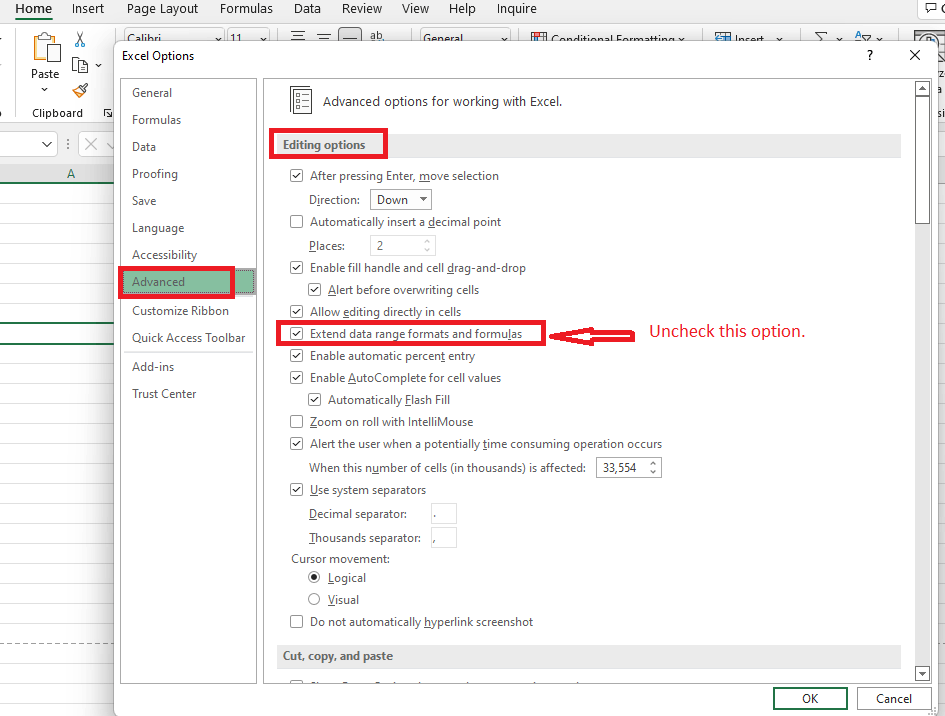Toggle After pressing Enter, move selection
The image size is (945, 716).
(x=297, y=175)
